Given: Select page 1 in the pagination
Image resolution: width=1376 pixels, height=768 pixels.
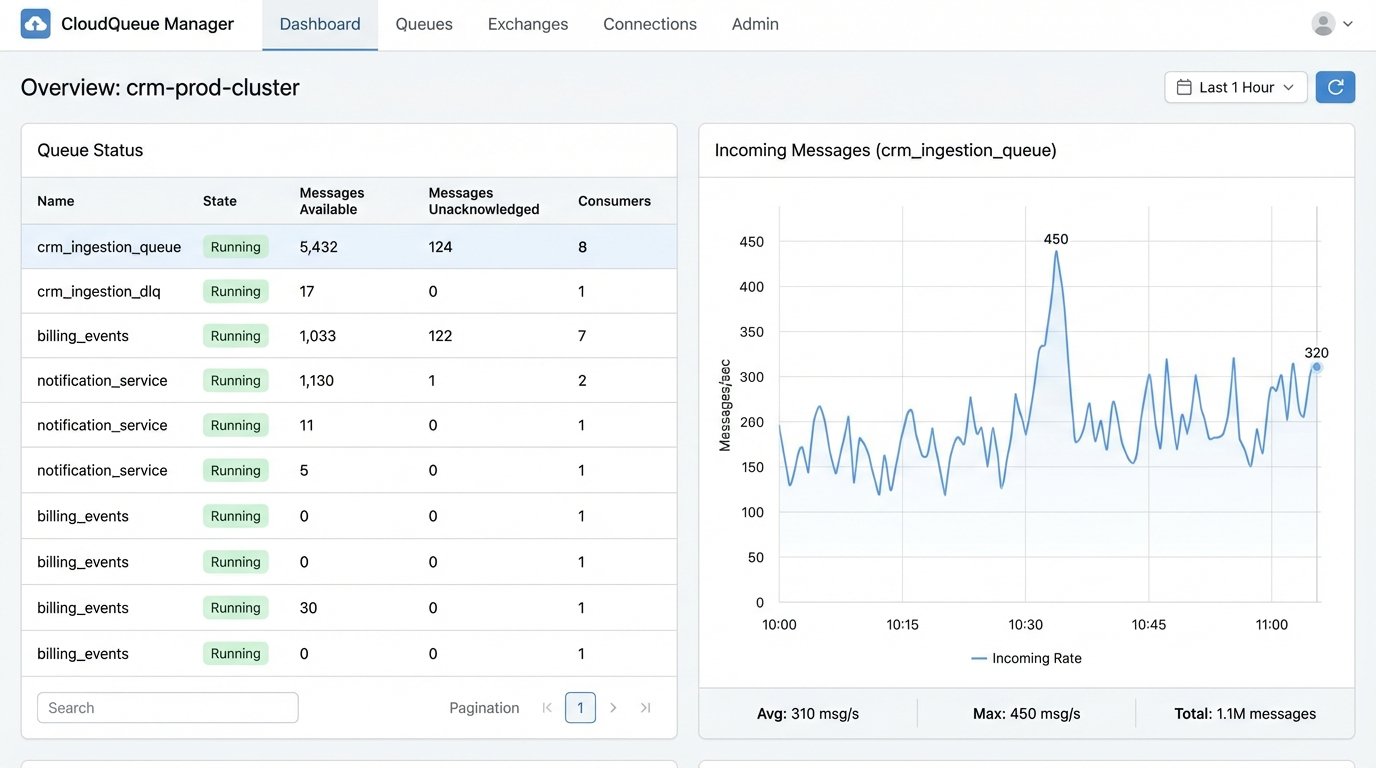Looking at the screenshot, I should pos(580,707).
